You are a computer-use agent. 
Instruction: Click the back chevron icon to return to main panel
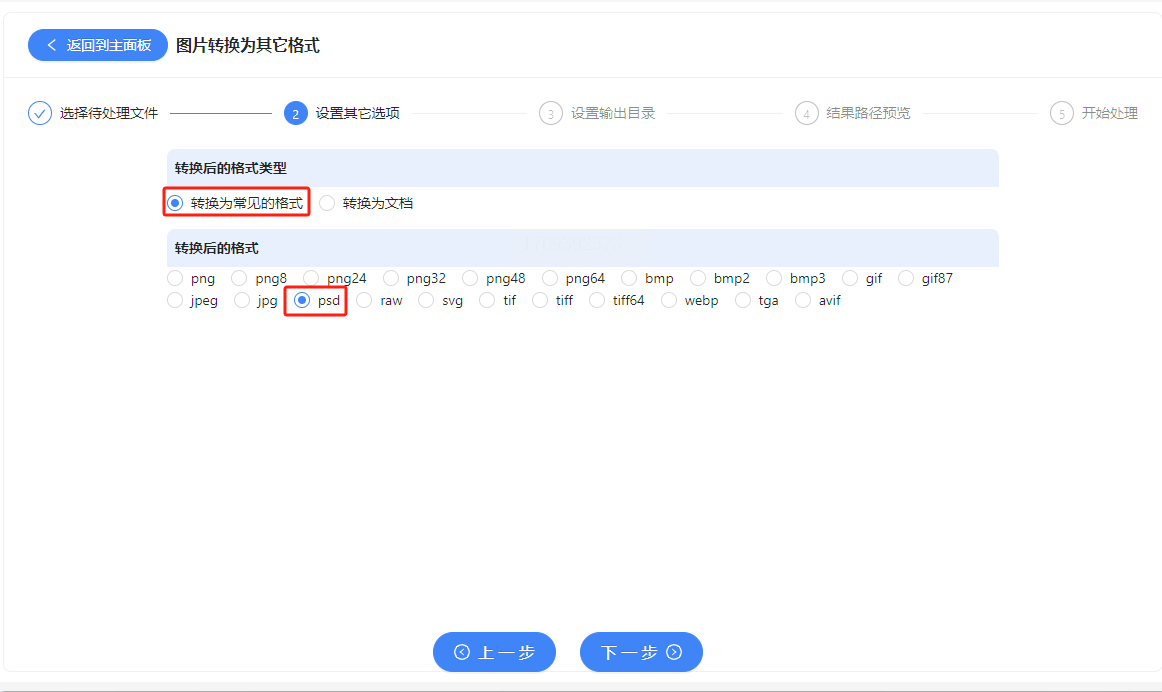(52, 45)
